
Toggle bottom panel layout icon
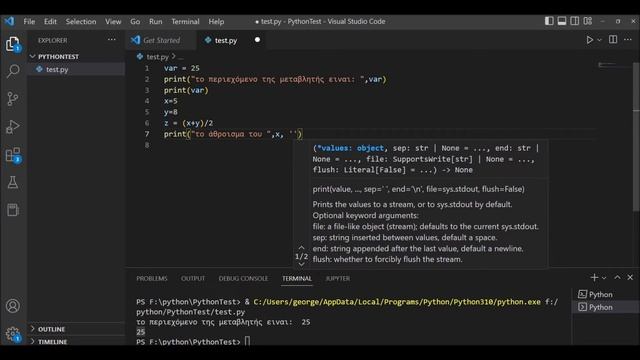[x=562, y=21]
